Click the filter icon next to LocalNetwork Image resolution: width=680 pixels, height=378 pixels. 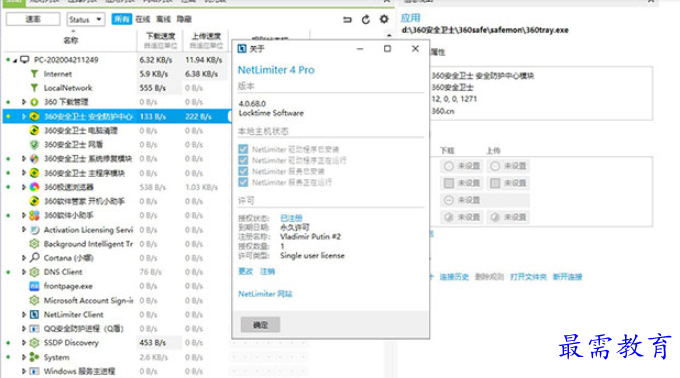click(34, 88)
